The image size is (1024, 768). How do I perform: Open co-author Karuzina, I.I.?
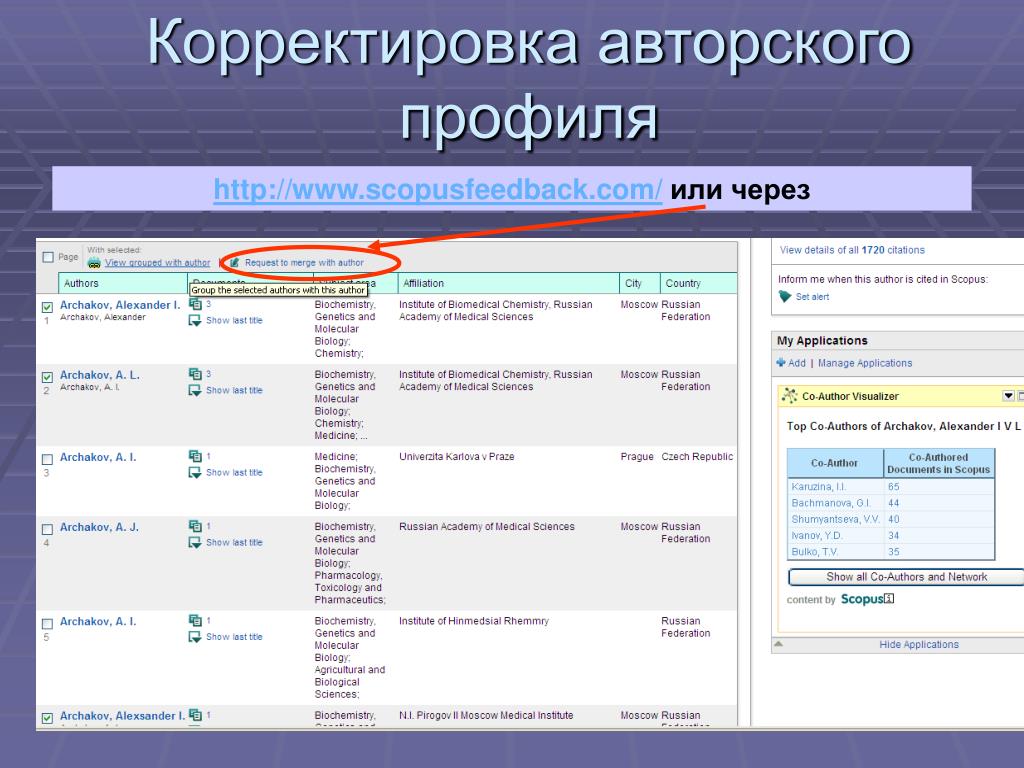point(818,487)
